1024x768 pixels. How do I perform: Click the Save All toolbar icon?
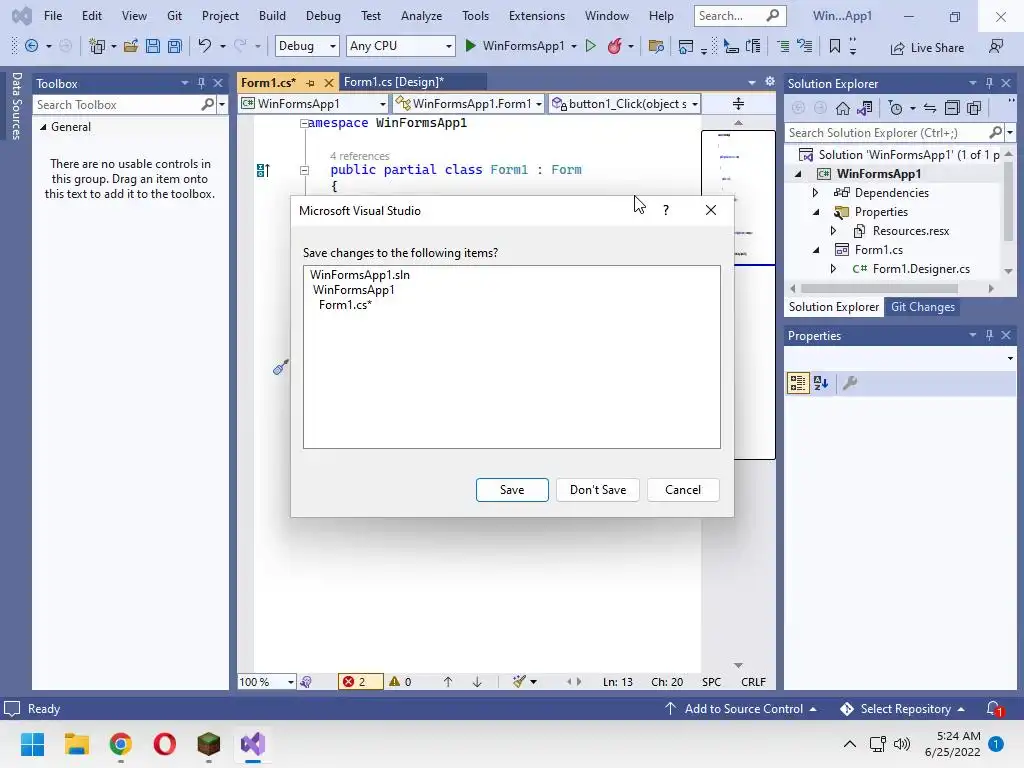(174, 46)
